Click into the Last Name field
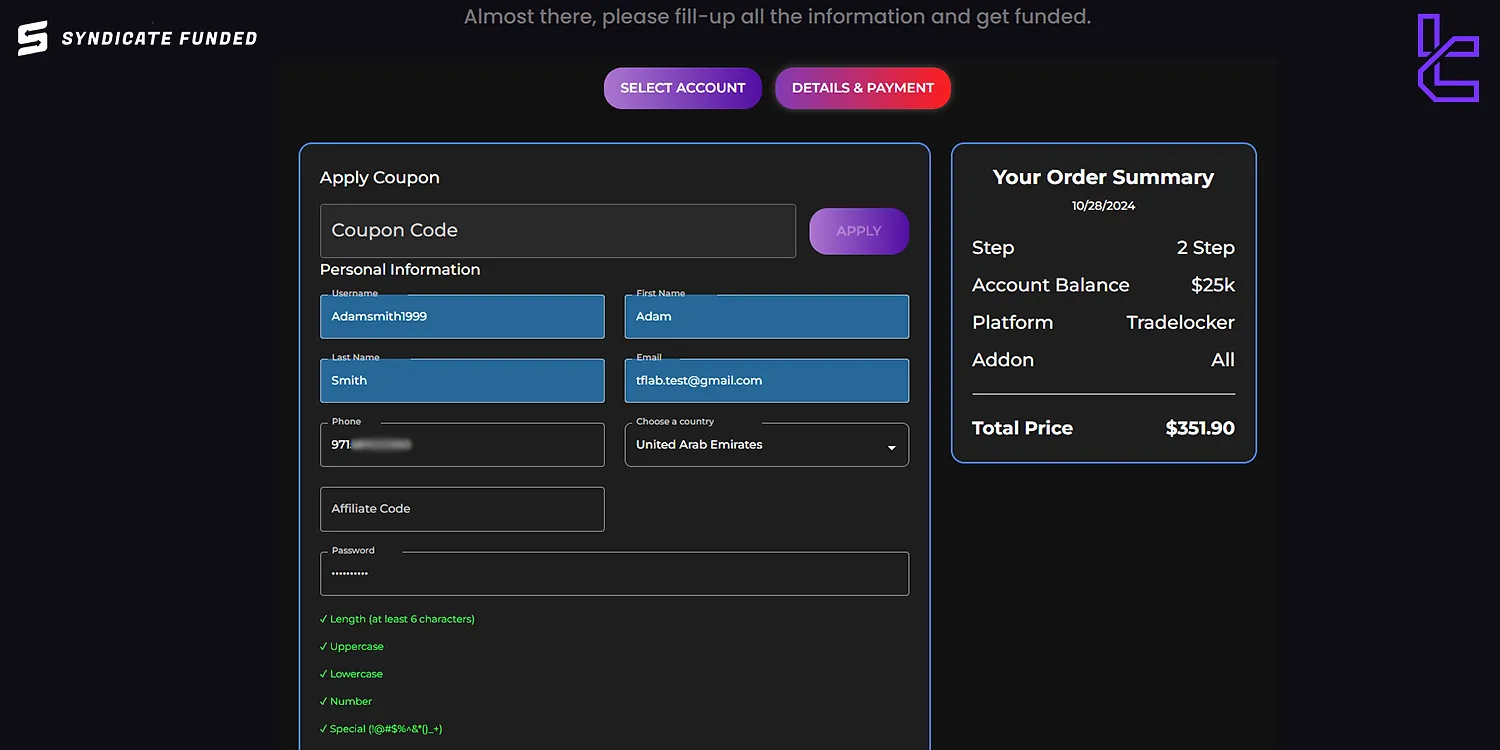Image resolution: width=1500 pixels, height=750 pixels. pyautogui.click(x=462, y=381)
